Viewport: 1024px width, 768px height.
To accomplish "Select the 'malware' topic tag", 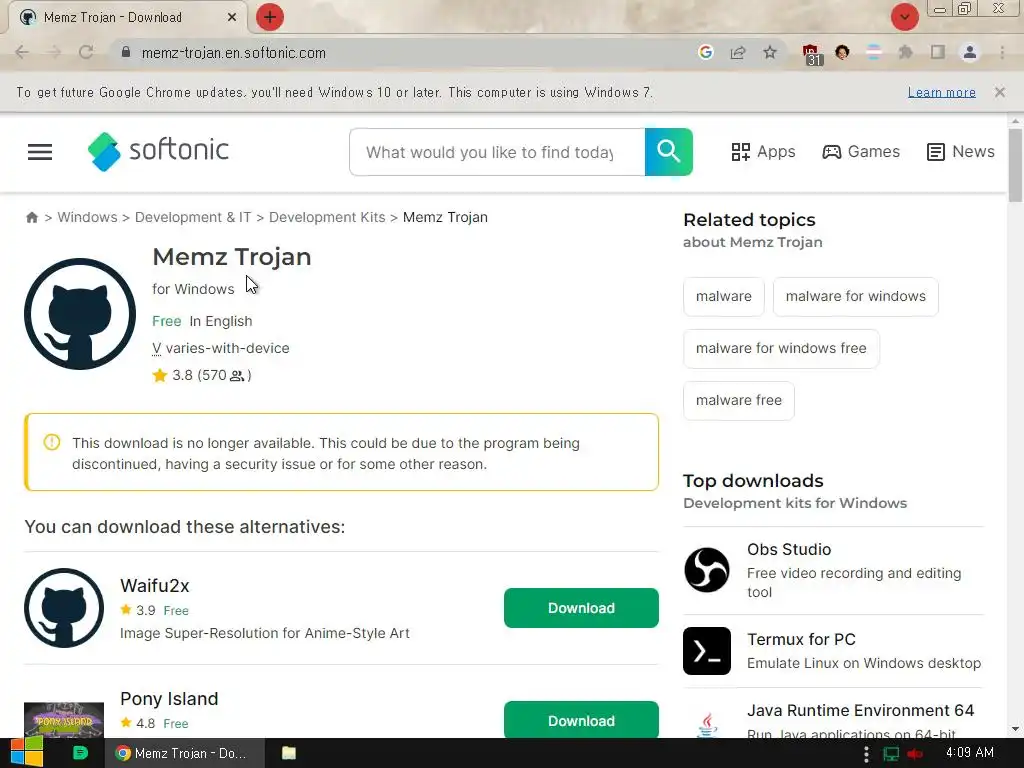I will [724, 296].
